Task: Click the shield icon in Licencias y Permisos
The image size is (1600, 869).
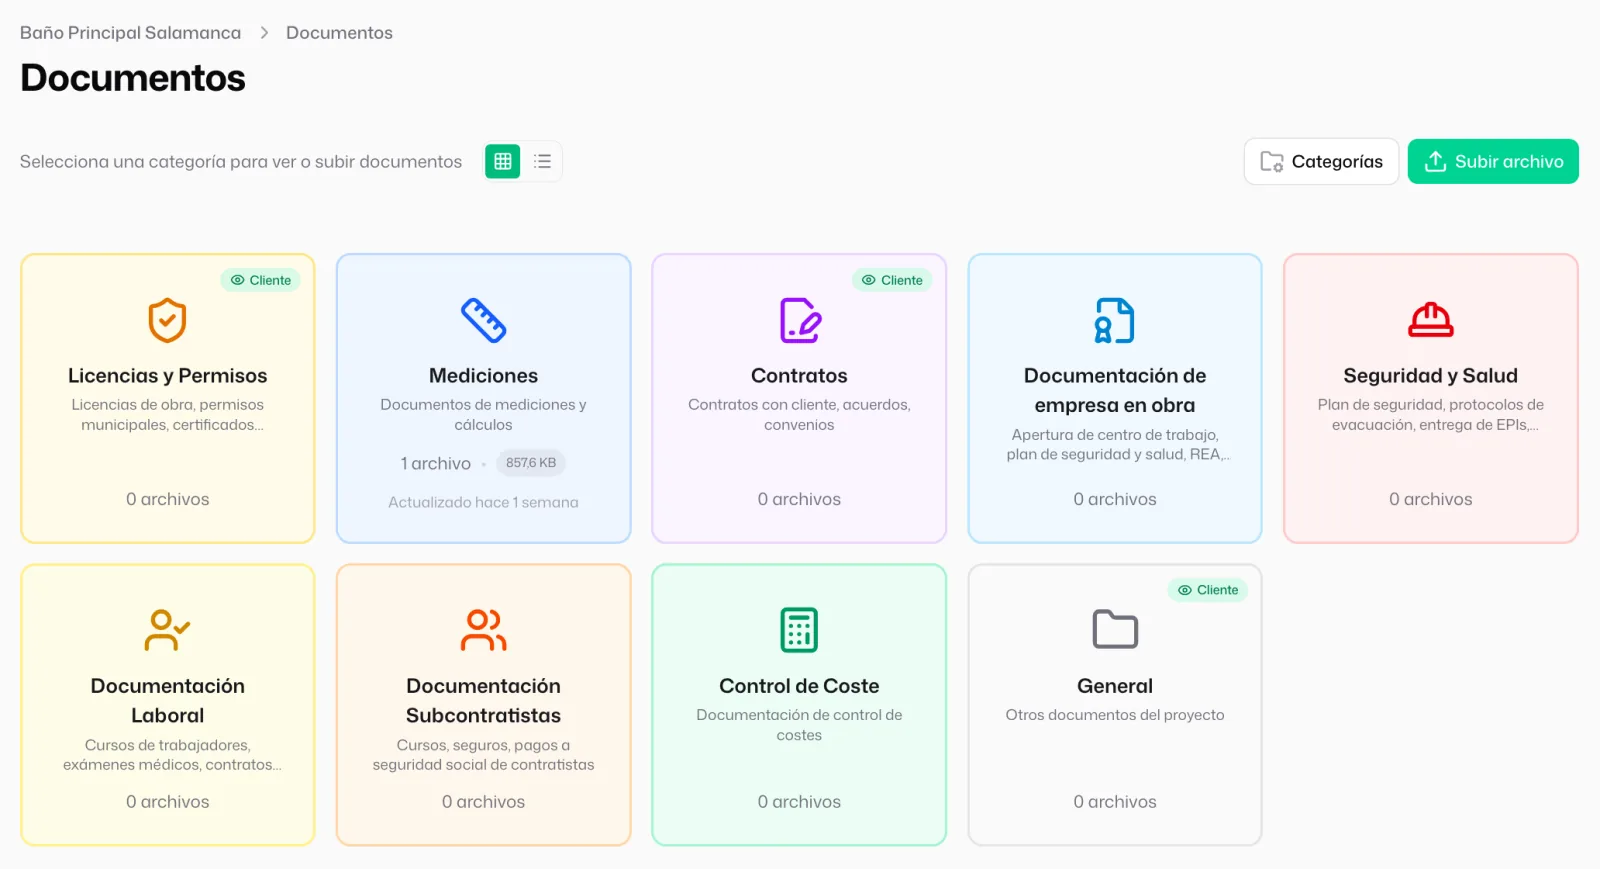Action: [167, 321]
